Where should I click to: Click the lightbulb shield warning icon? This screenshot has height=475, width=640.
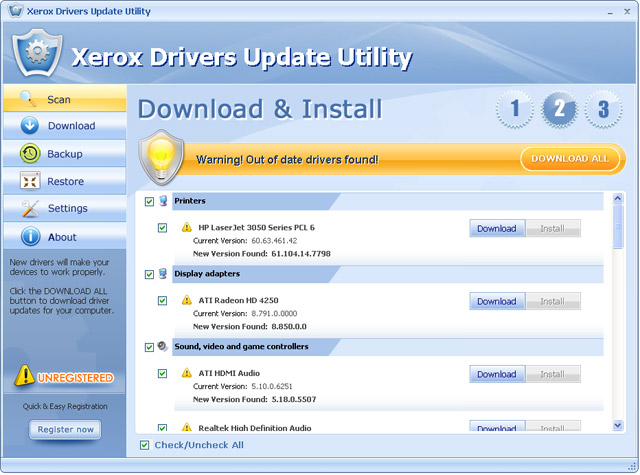click(161, 157)
